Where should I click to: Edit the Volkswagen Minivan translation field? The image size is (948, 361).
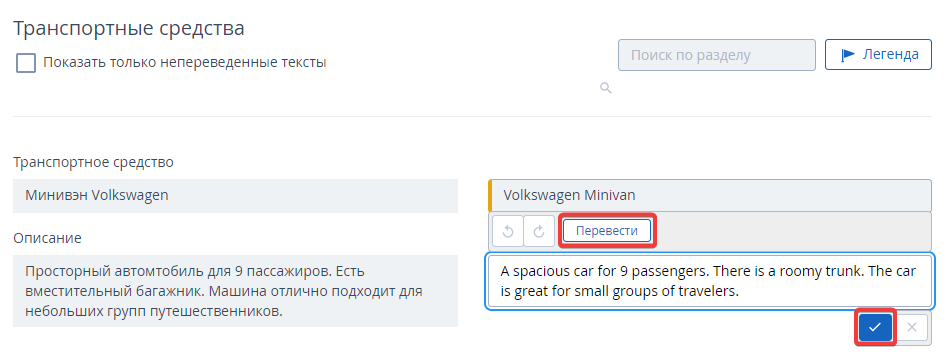[710, 195]
